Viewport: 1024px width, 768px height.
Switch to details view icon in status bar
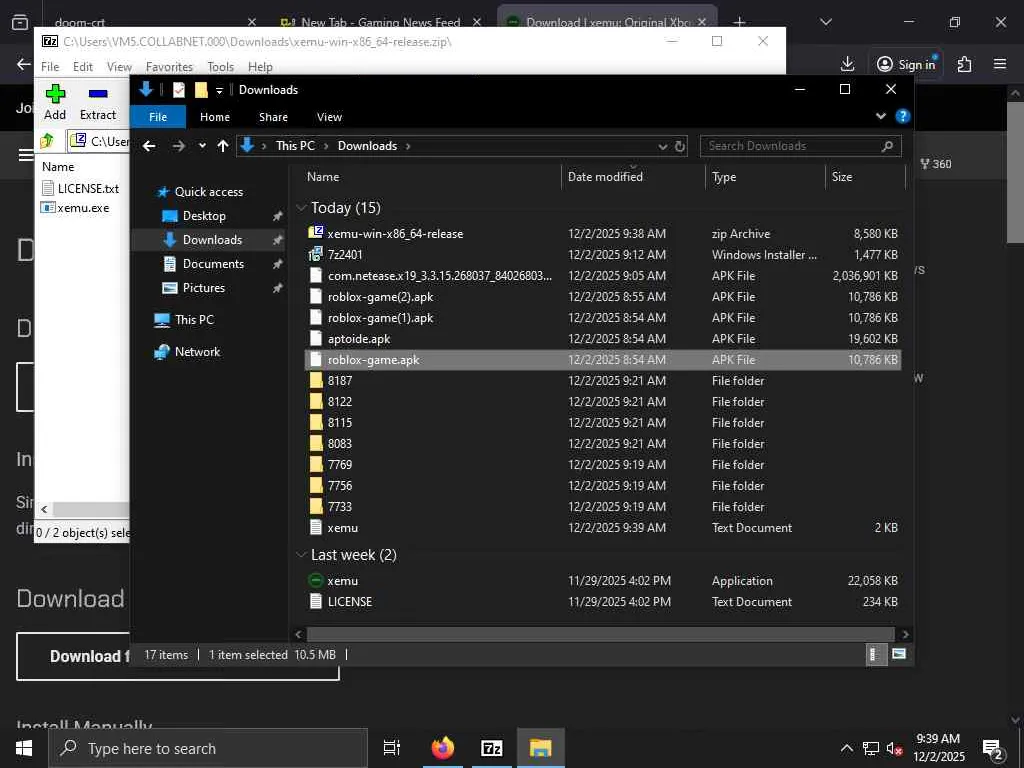[874, 654]
